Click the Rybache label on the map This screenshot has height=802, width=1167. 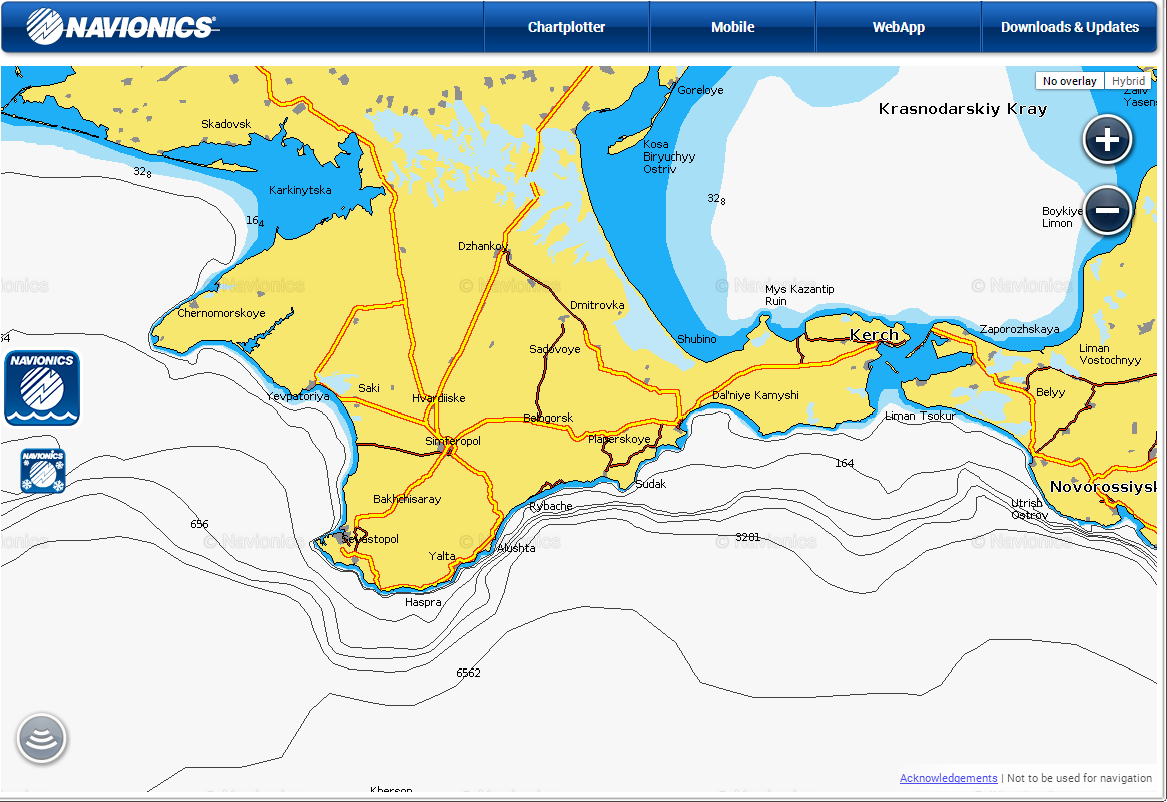[551, 507]
